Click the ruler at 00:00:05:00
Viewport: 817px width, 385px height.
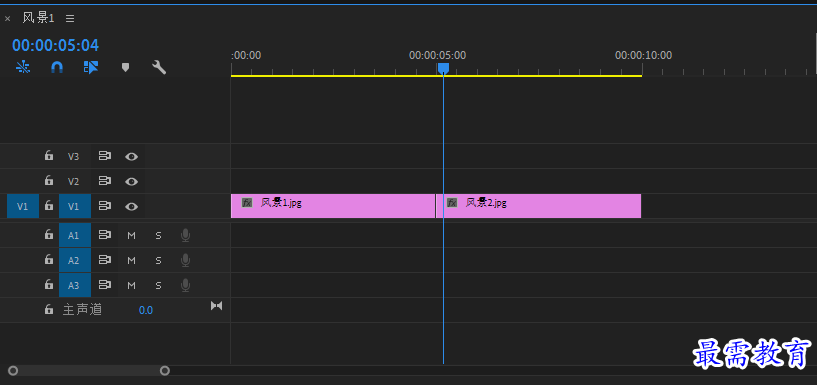(437, 56)
